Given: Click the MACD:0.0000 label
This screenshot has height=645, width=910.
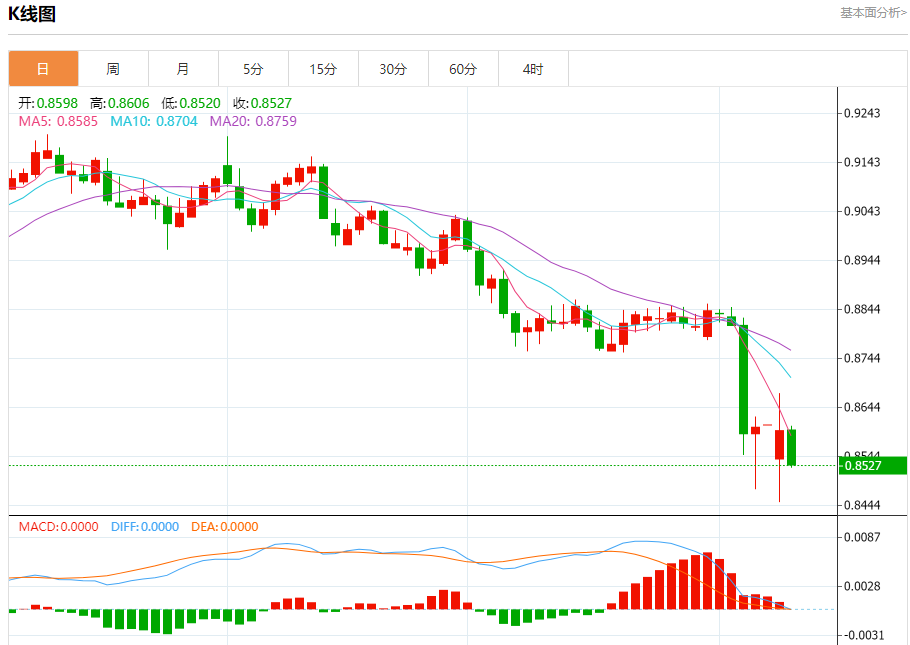Looking at the screenshot, I should click(x=59, y=527).
